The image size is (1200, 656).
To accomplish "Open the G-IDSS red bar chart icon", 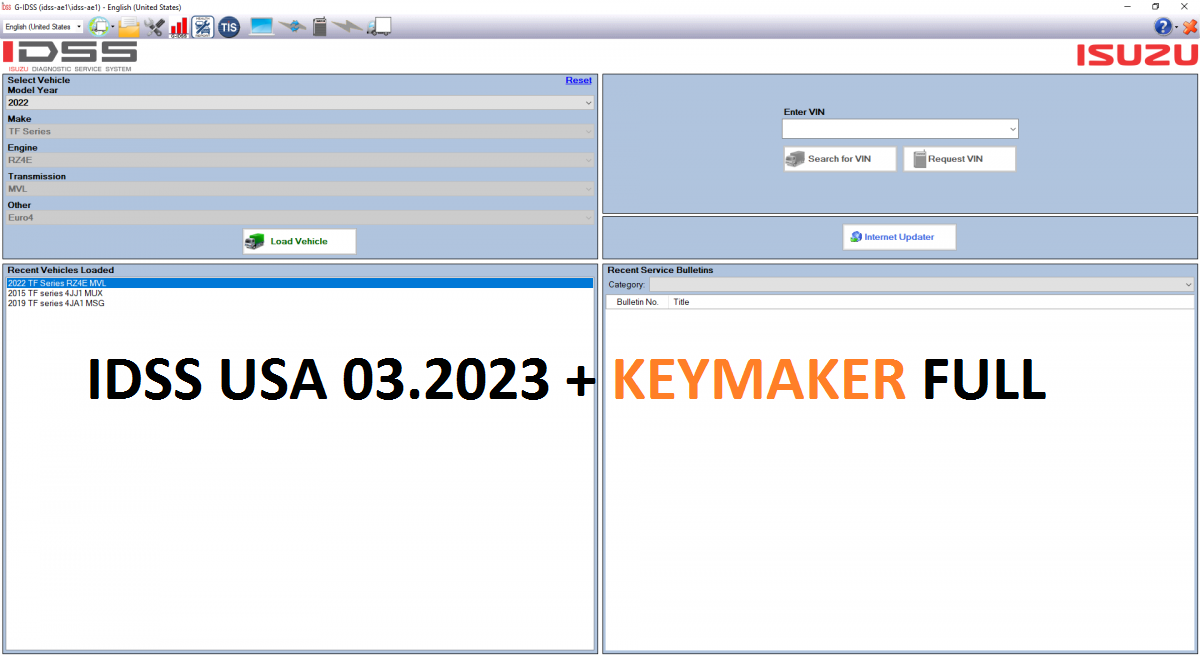I will 178,27.
